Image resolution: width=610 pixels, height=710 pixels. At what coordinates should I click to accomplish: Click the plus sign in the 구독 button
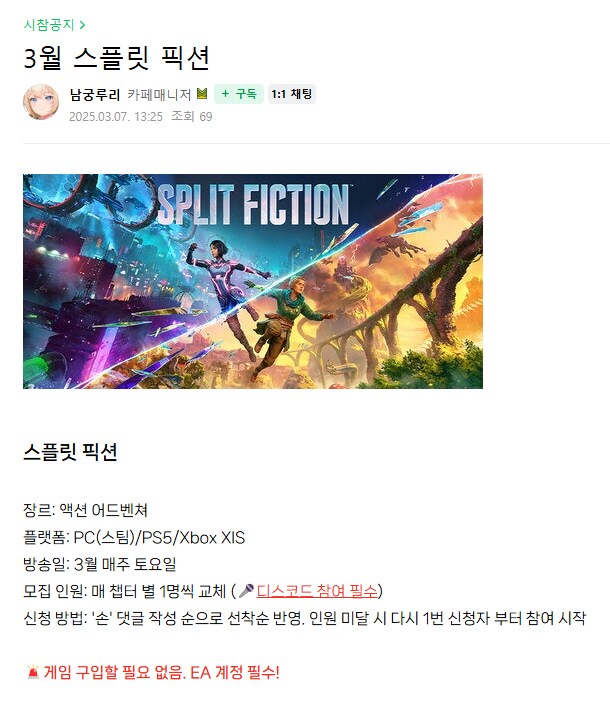[225, 94]
